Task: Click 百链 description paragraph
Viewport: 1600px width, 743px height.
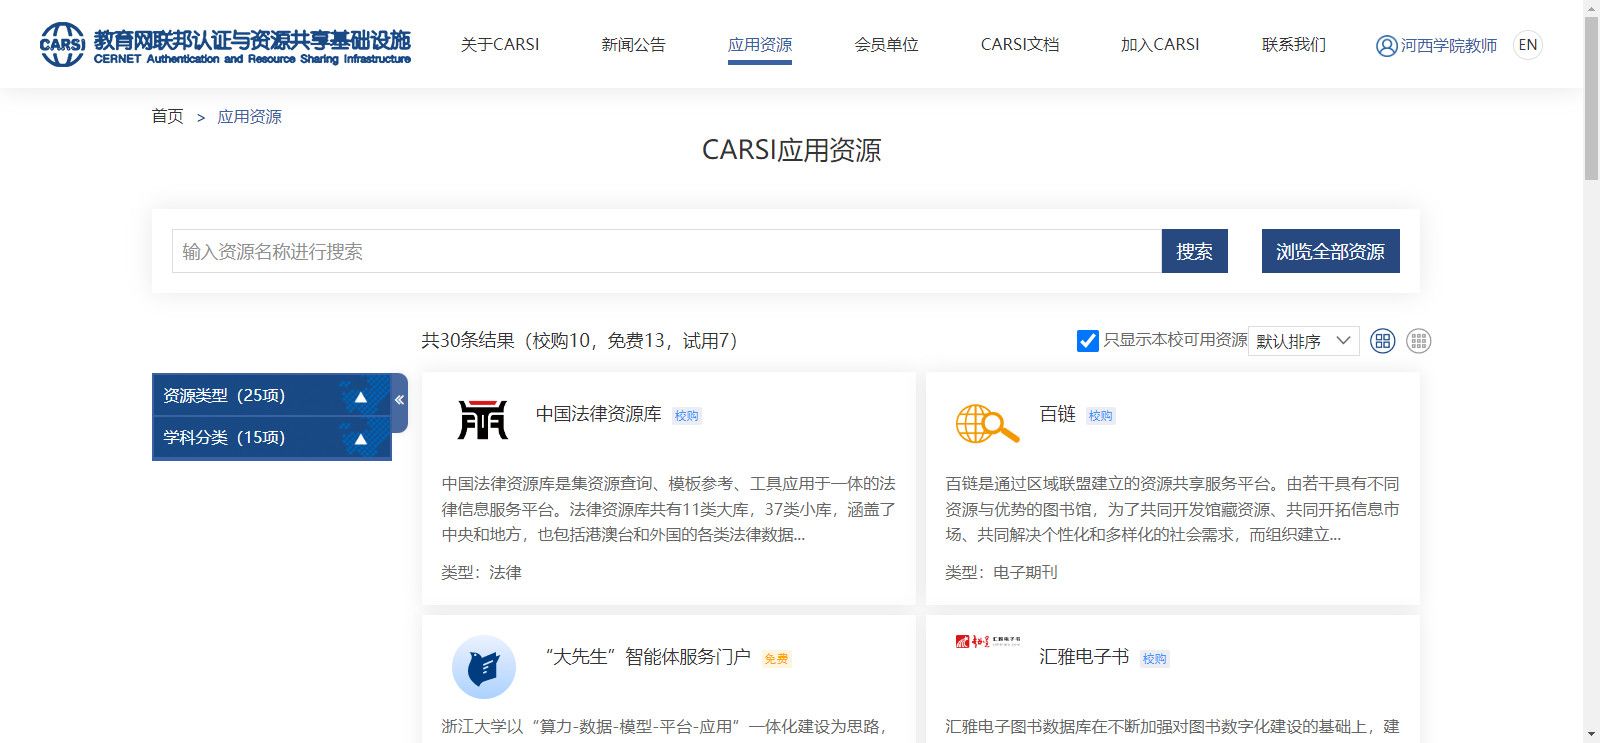Action: (x=1173, y=509)
